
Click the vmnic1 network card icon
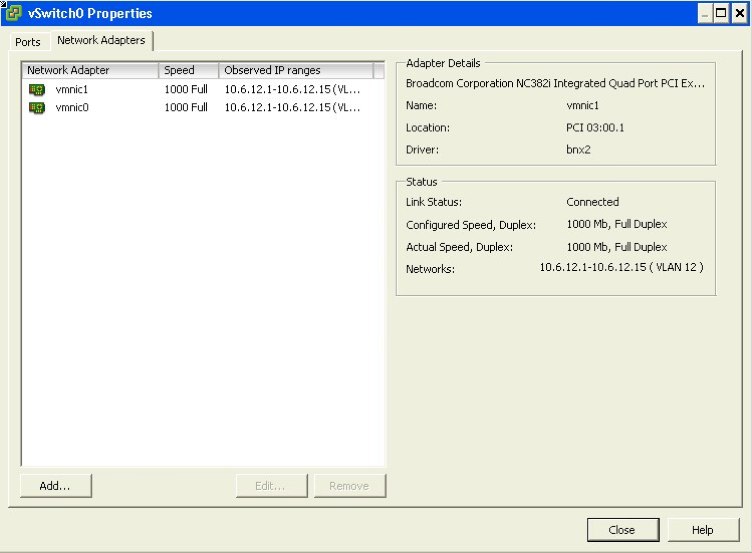click(x=37, y=90)
